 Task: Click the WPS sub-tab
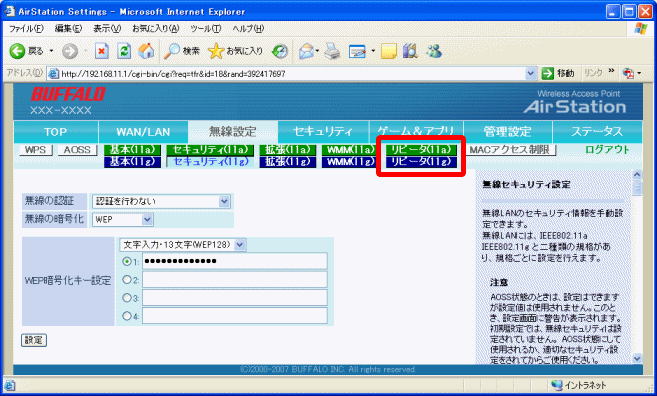(36, 150)
